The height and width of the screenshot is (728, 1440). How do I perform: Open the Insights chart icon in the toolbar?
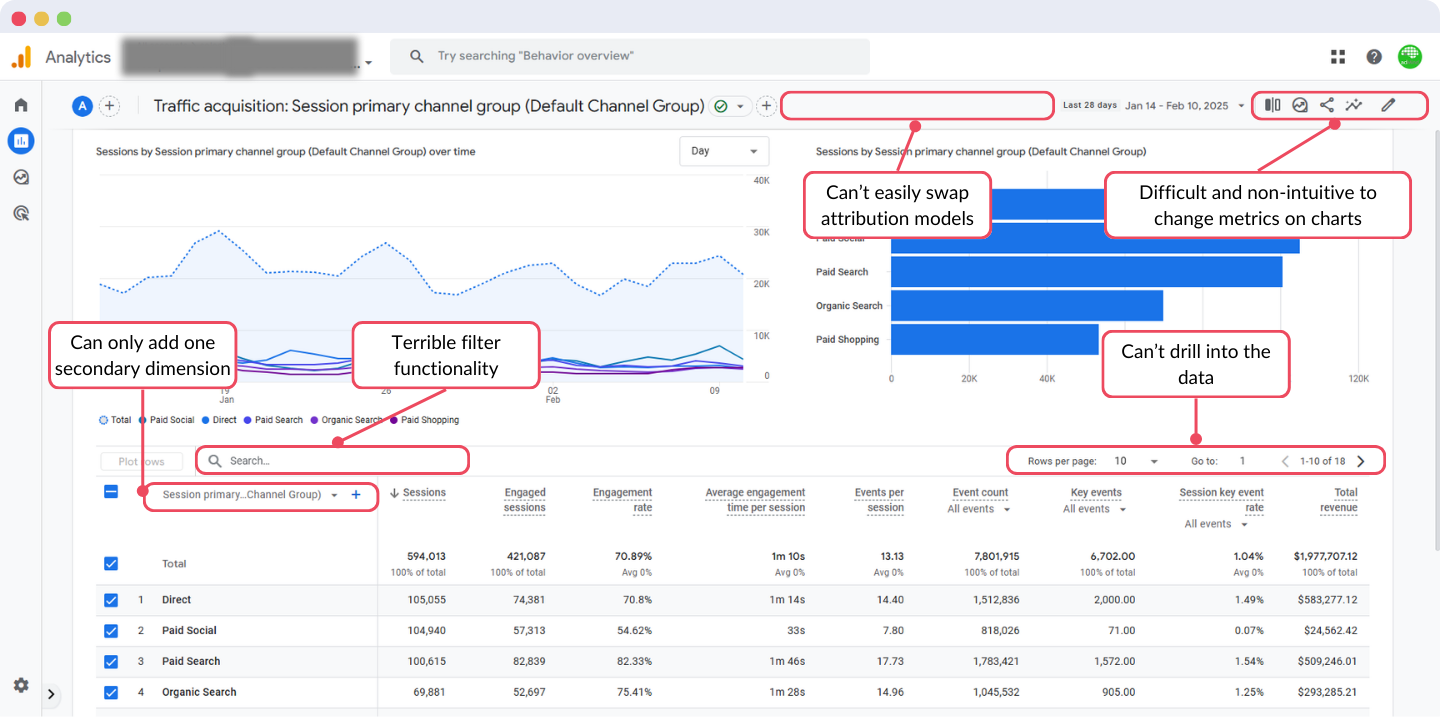tap(1300, 104)
